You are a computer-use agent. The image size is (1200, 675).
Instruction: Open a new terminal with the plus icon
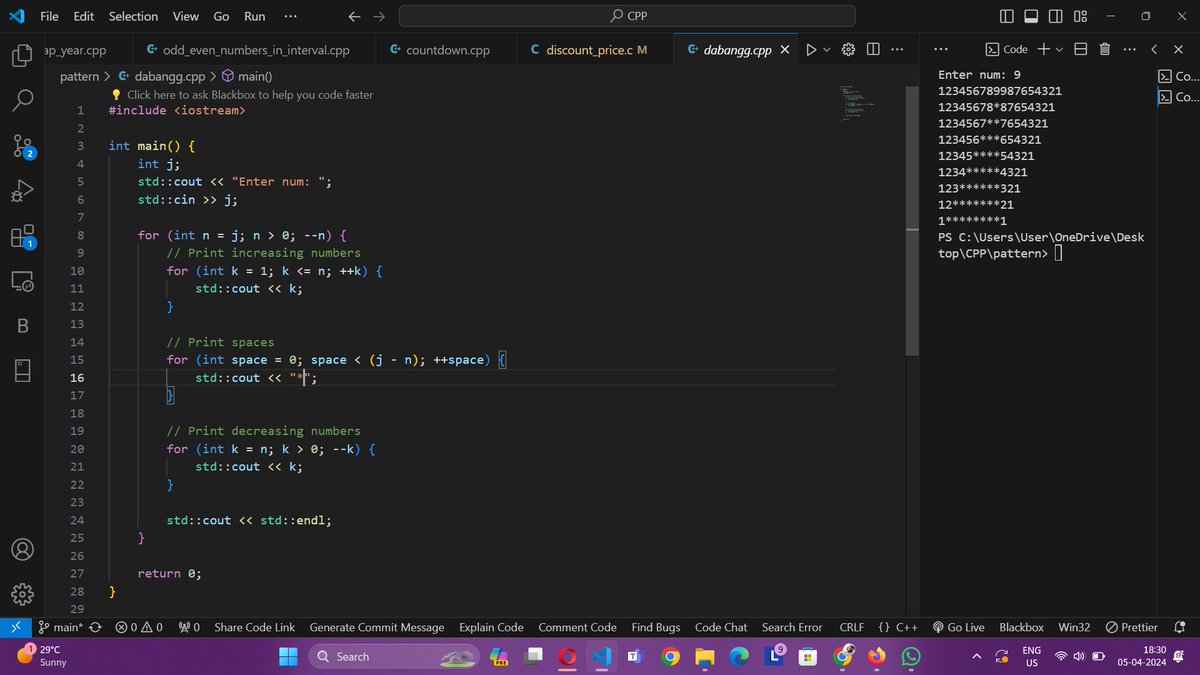(1044, 48)
